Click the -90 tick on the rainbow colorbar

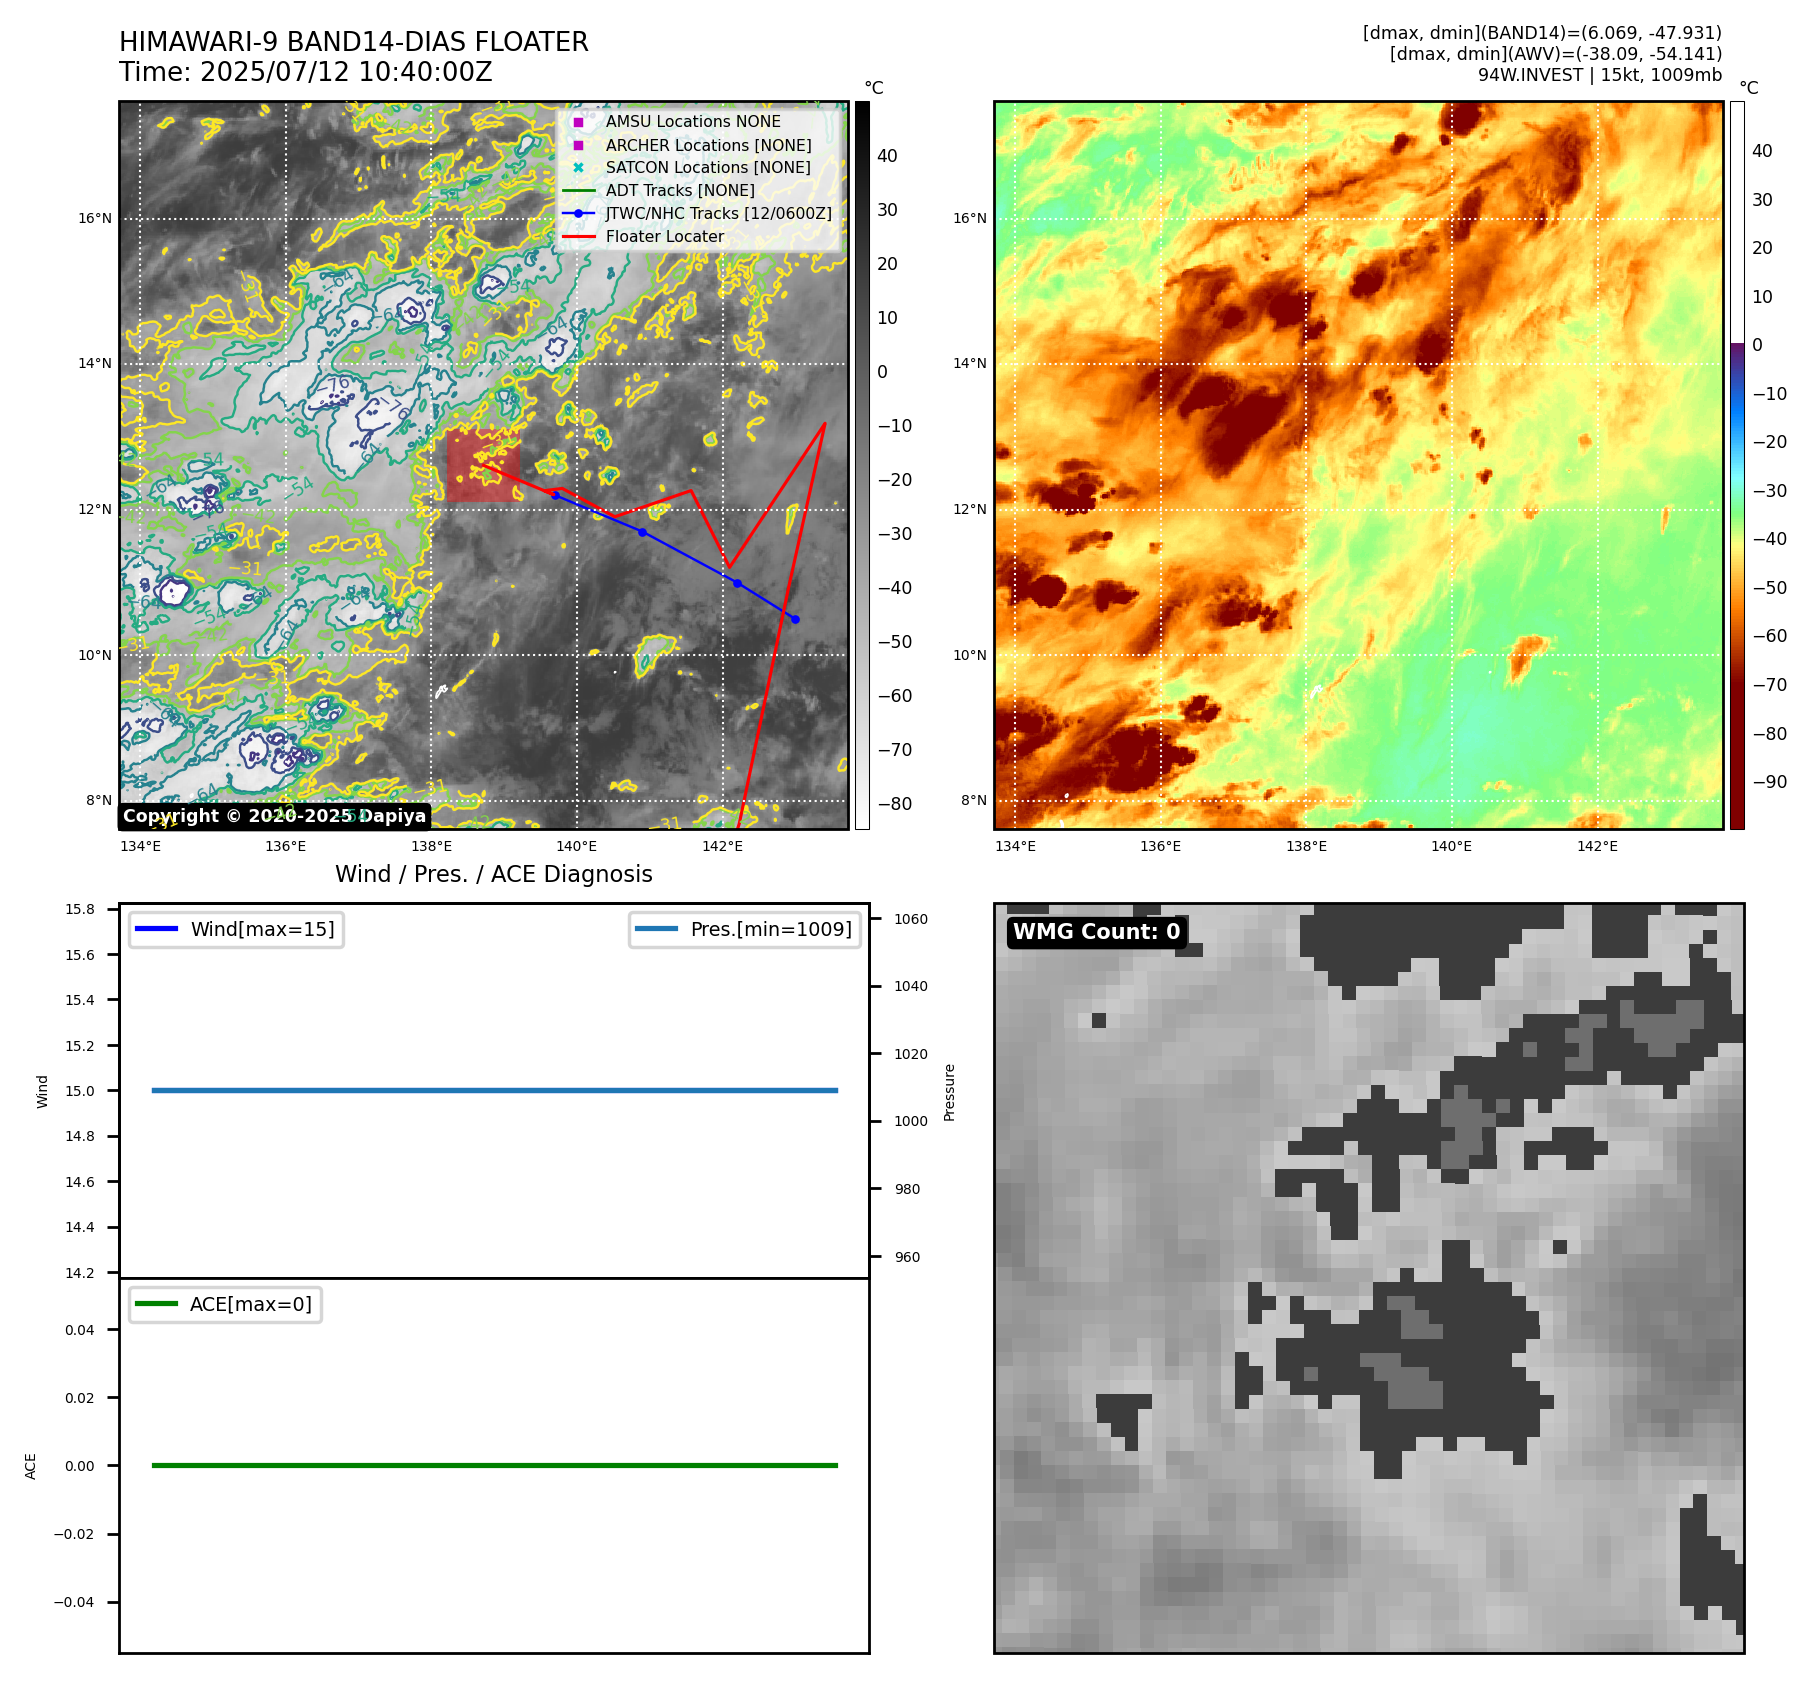coord(1770,782)
